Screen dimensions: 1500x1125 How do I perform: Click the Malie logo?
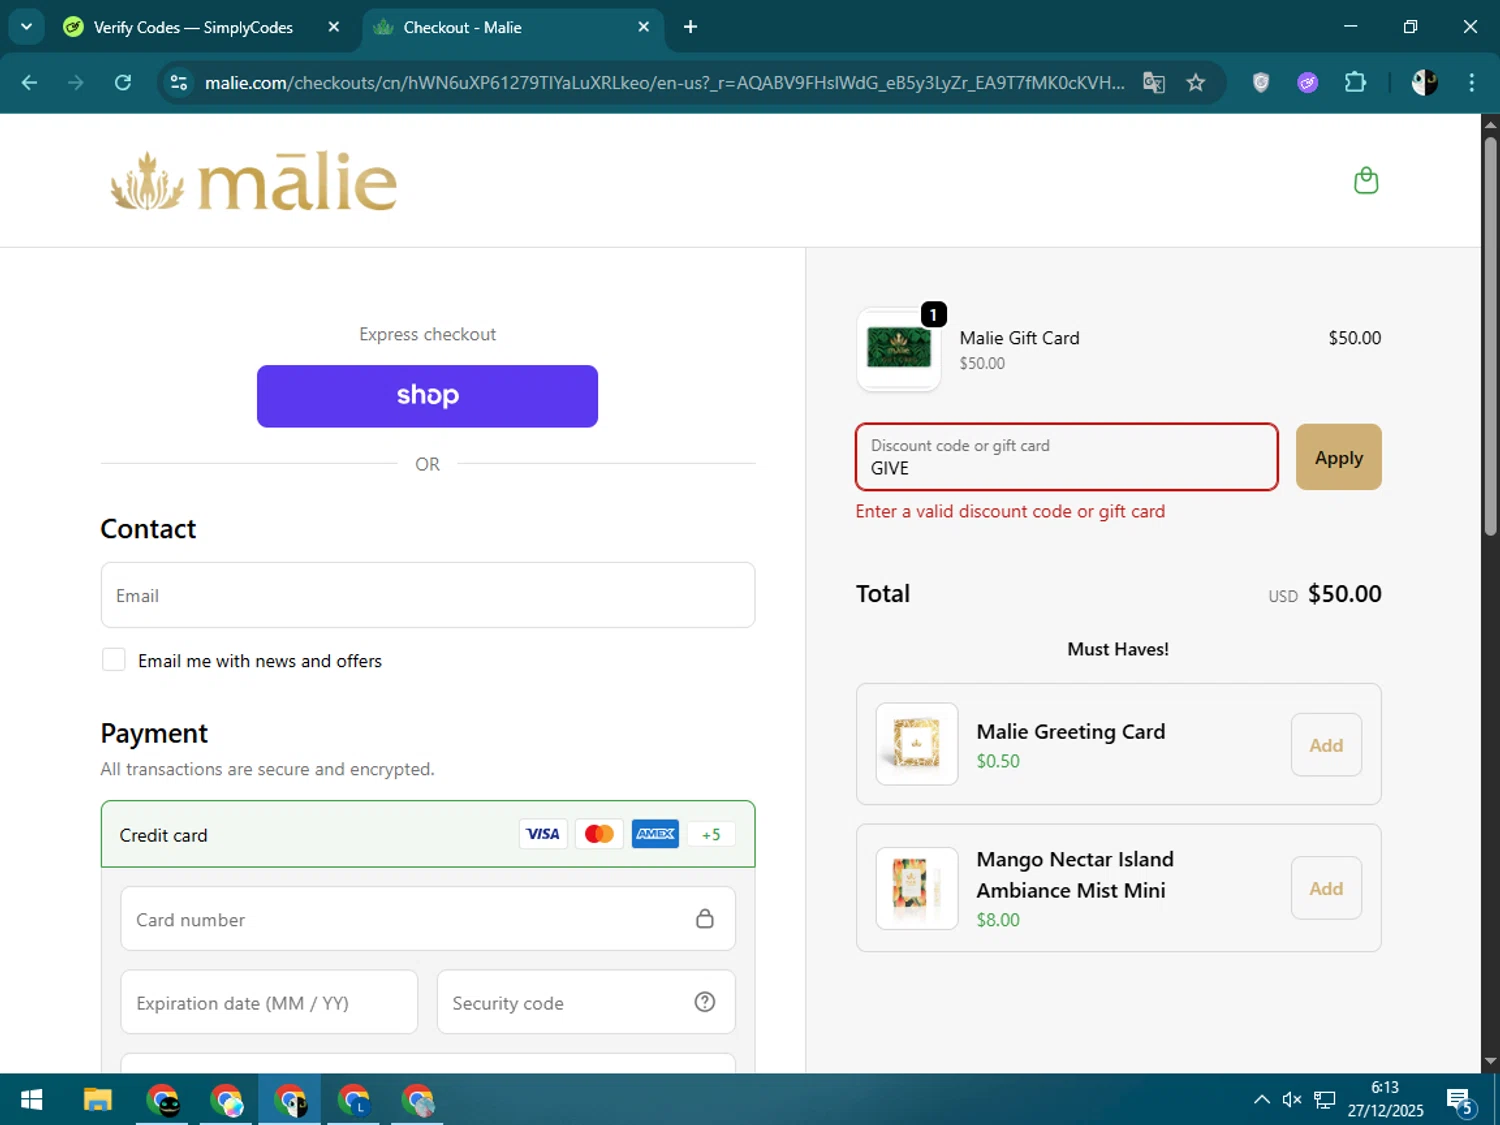coord(254,181)
